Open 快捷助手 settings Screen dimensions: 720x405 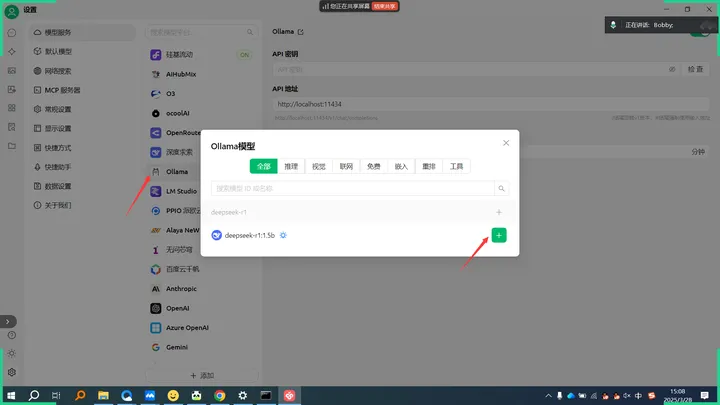tap(83, 167)
